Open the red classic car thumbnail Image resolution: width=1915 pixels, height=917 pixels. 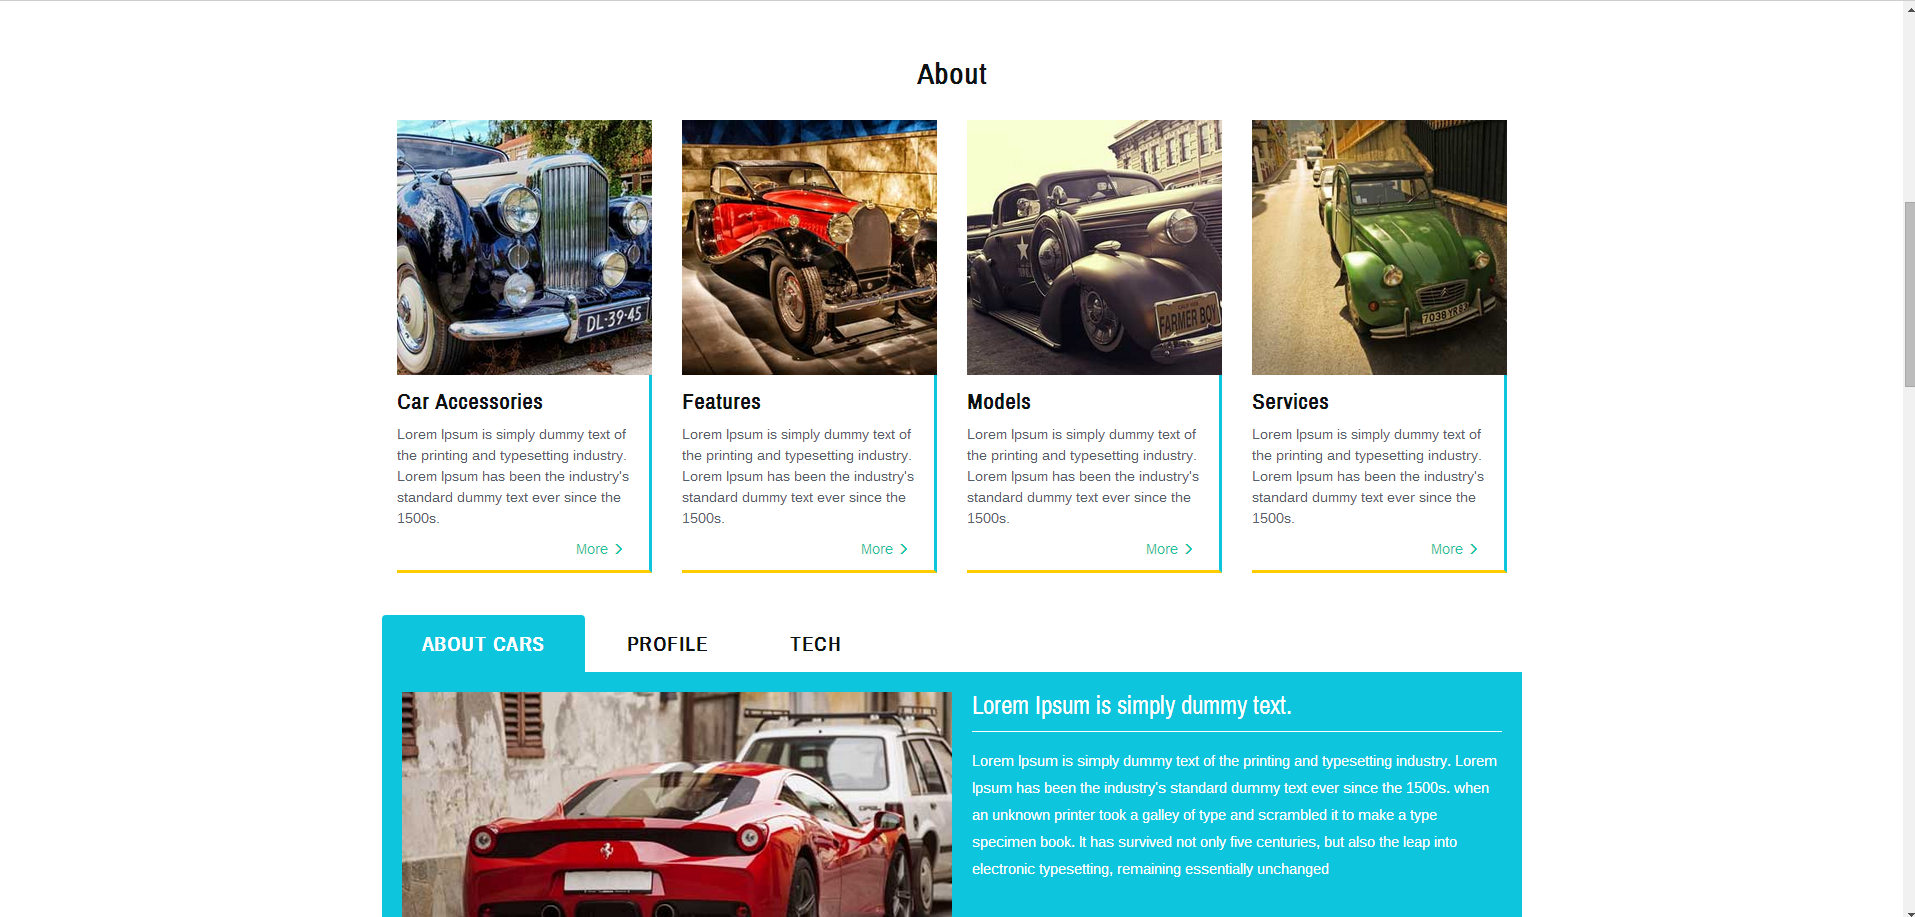[x=809, y=247]
